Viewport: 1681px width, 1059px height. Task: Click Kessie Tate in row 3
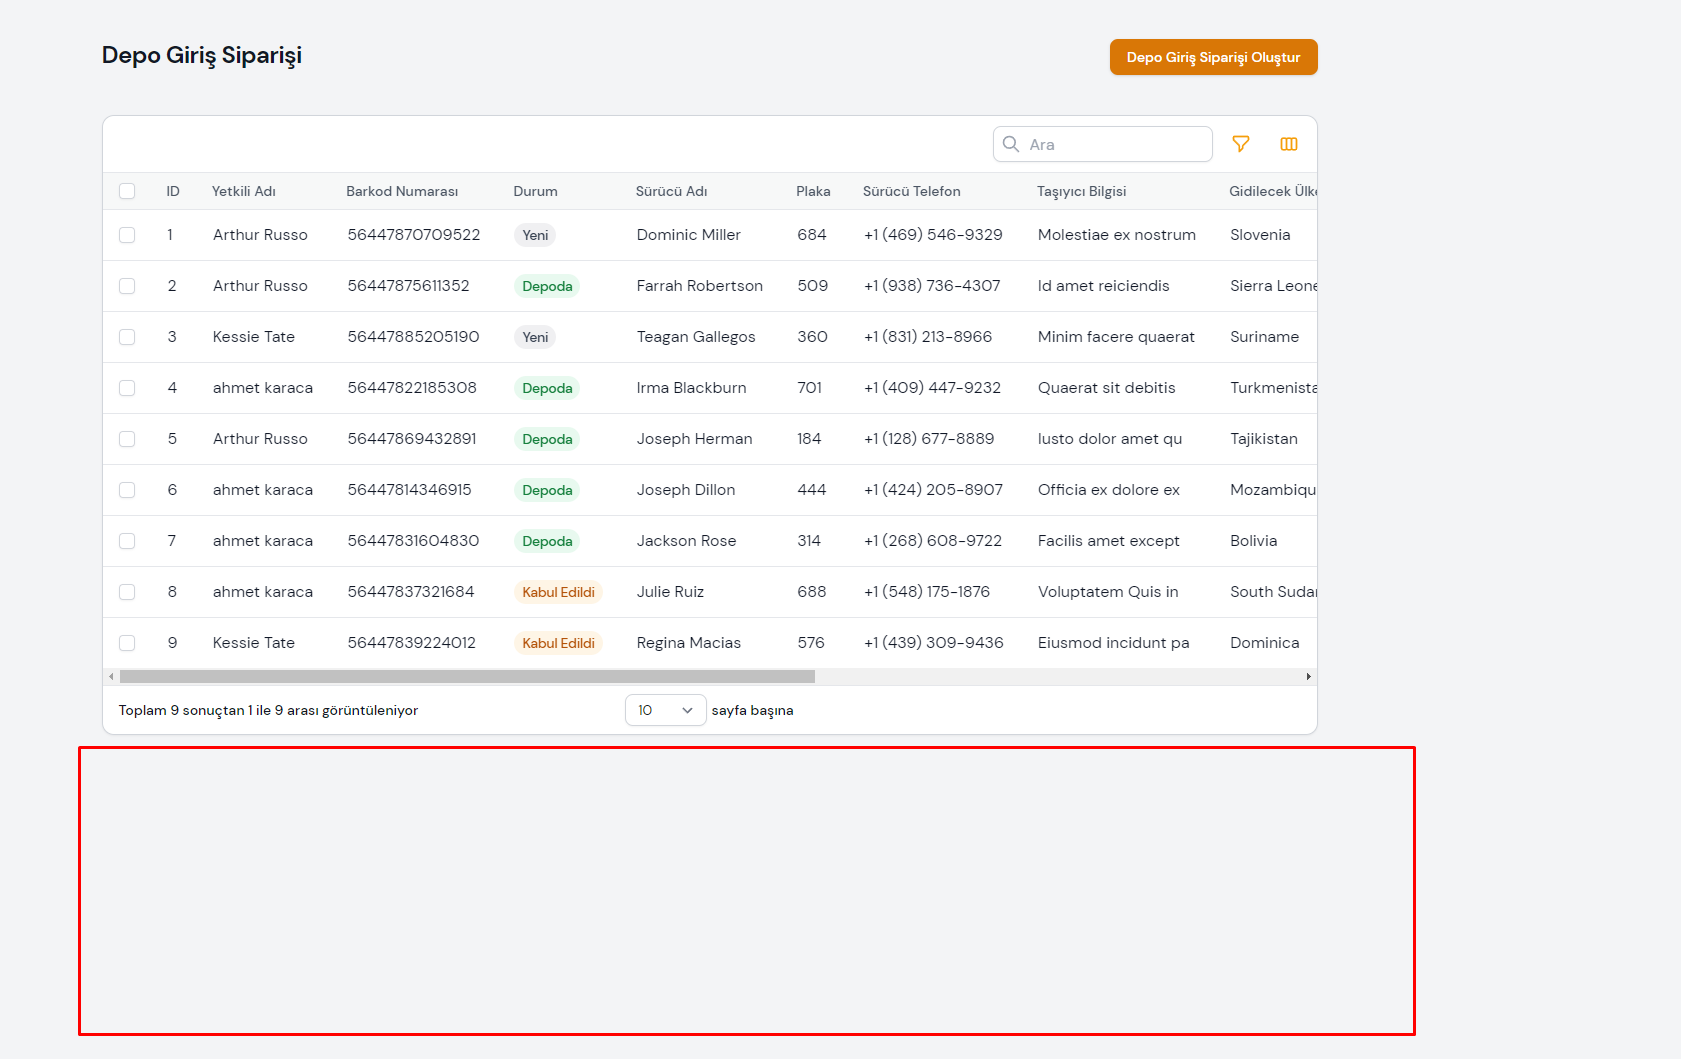point(254,337)
